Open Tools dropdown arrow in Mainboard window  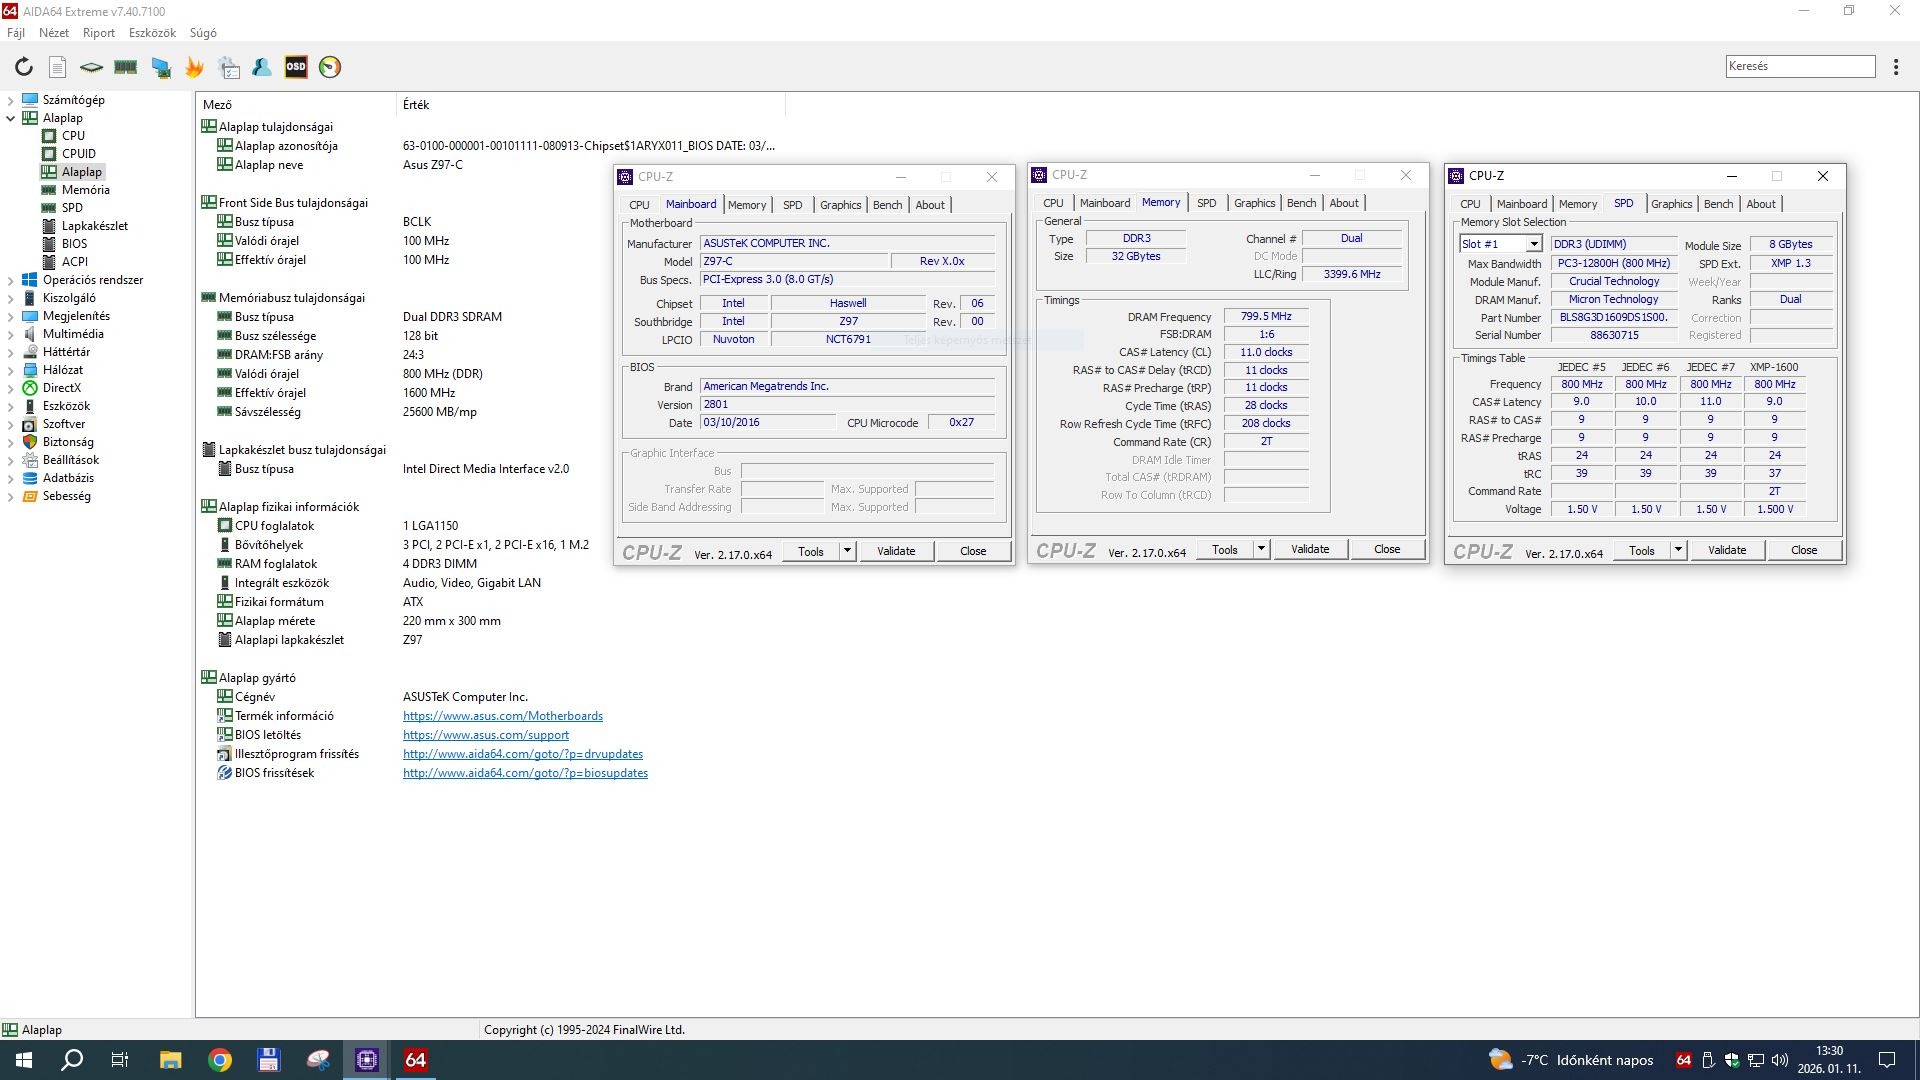[x=847, y=551]
